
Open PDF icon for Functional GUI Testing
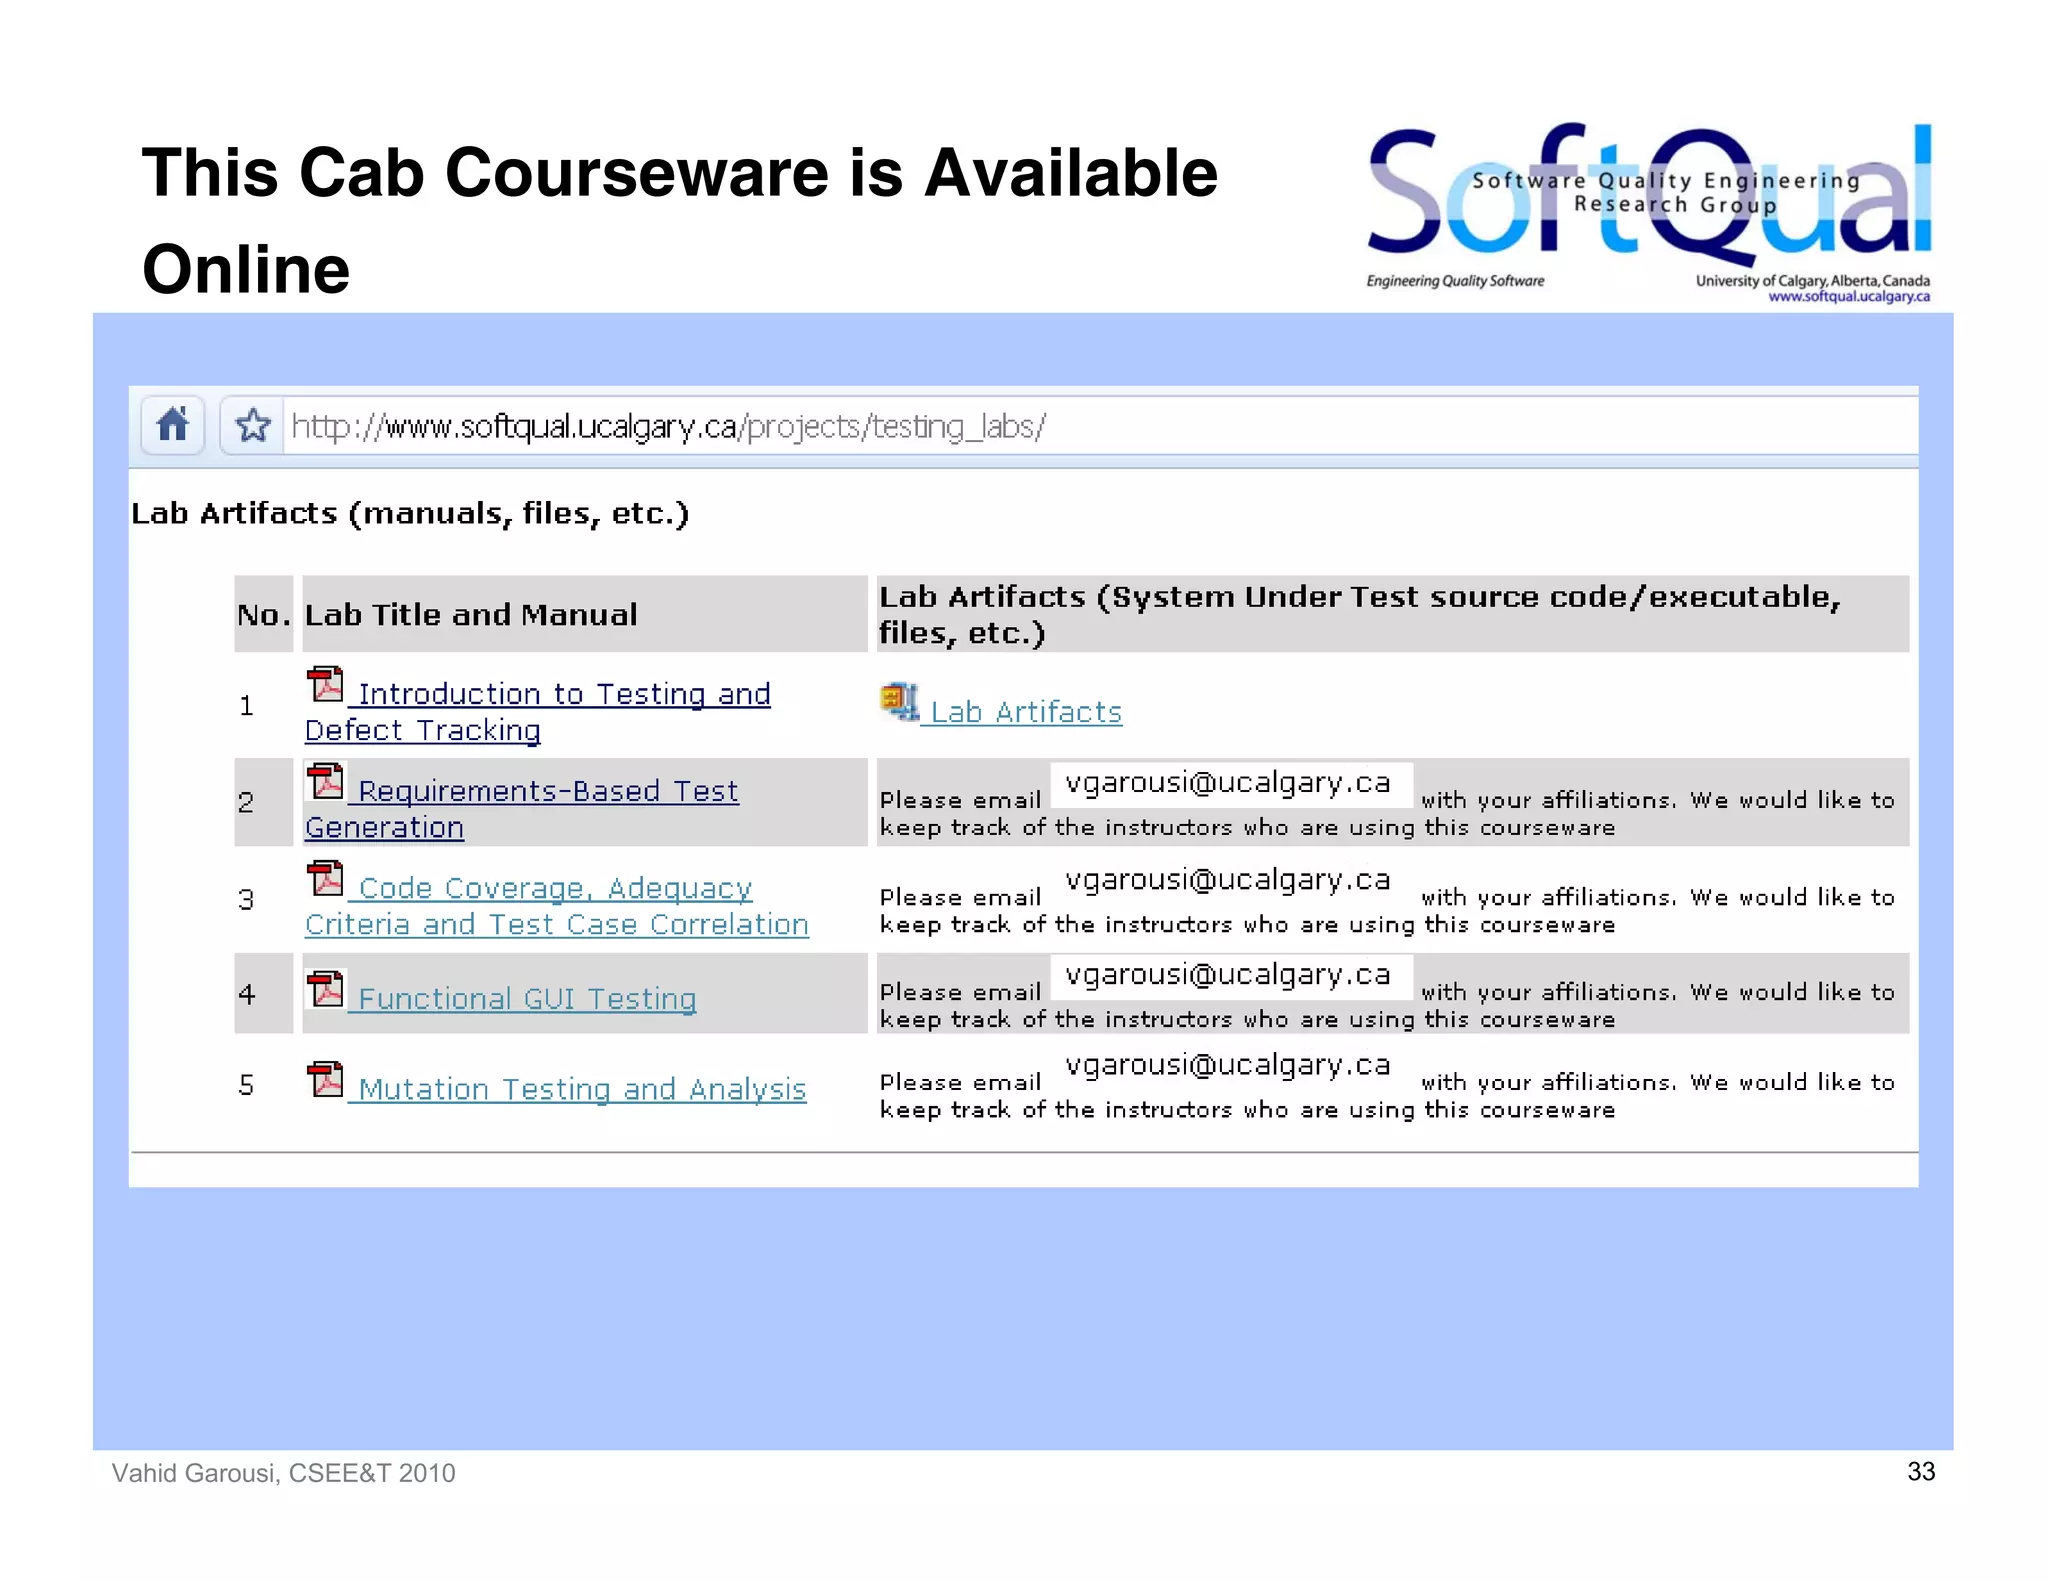[x=325, y=990]
